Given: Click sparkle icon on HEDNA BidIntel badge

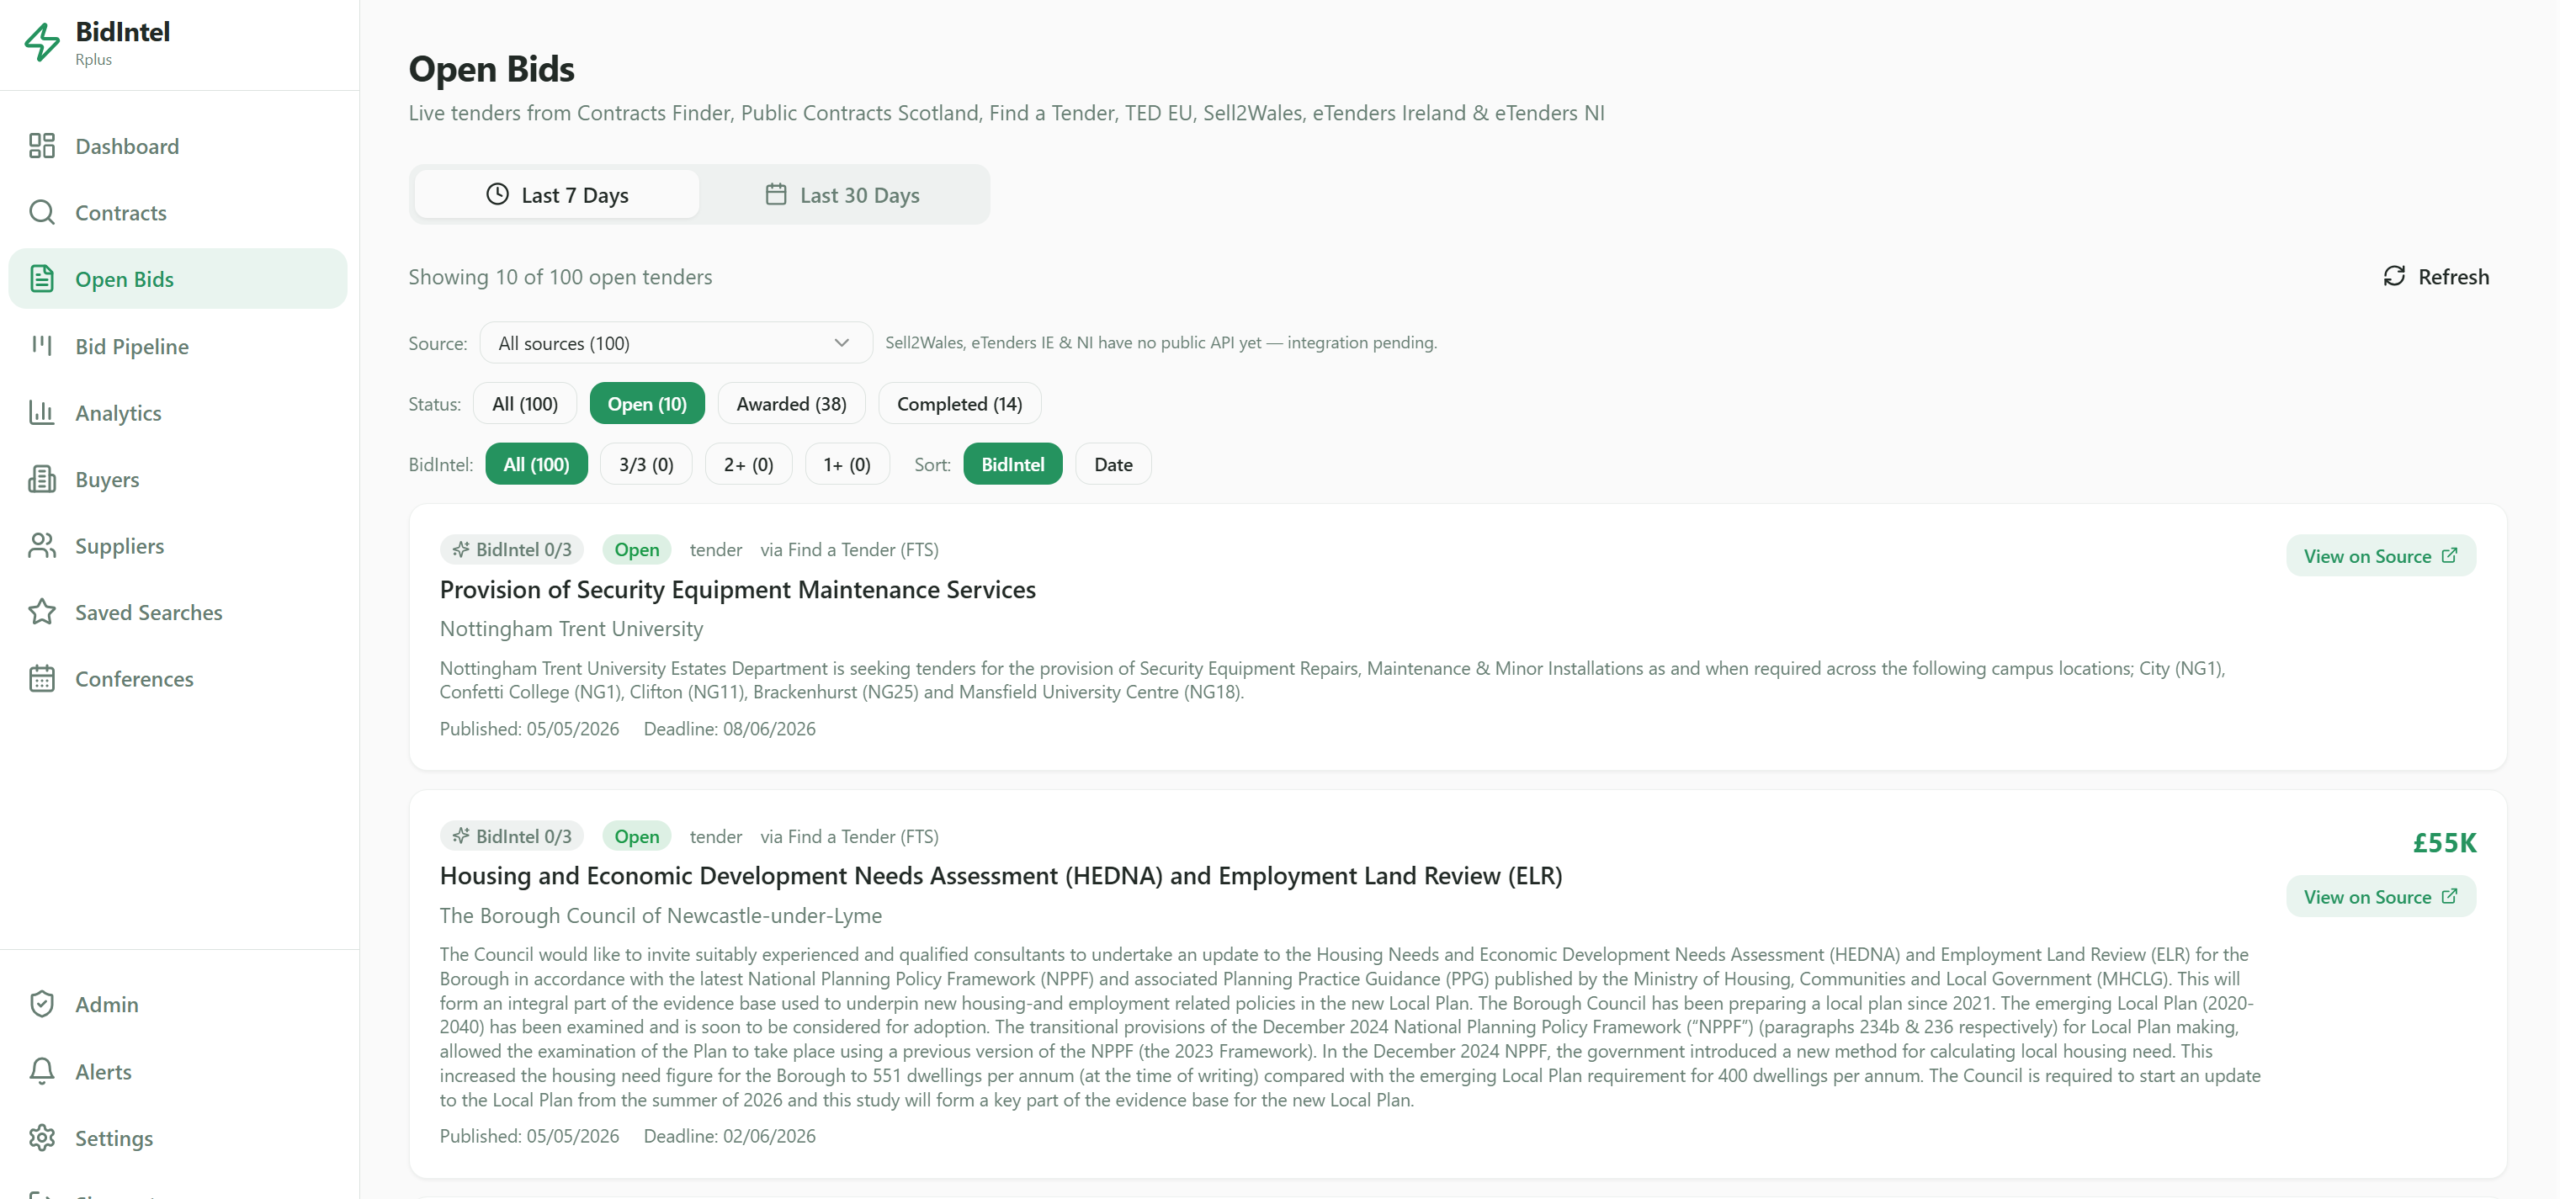Looking at the screenshot, I should tap(461, 836).
